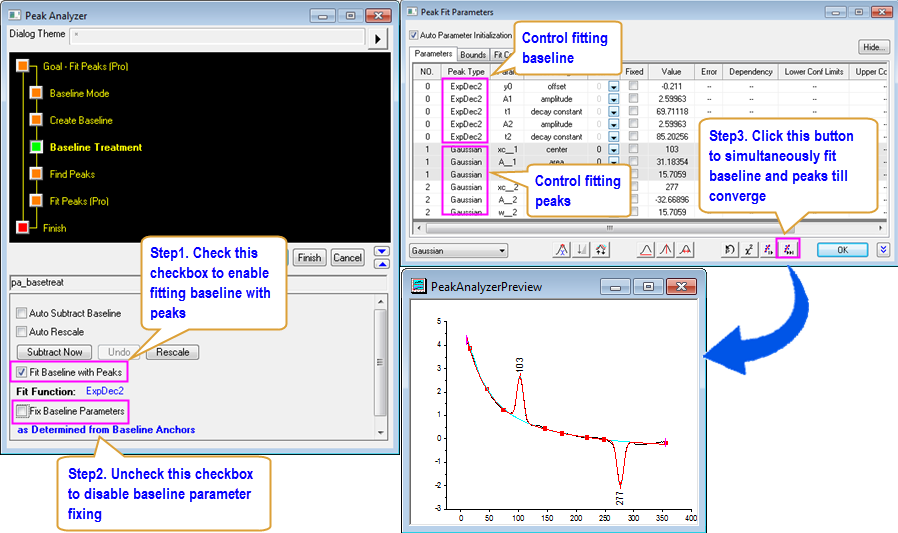Uncheck Fit Baseline with Peaks
The width and height of the screenshot is (898, 533).
tap(22, 372)
